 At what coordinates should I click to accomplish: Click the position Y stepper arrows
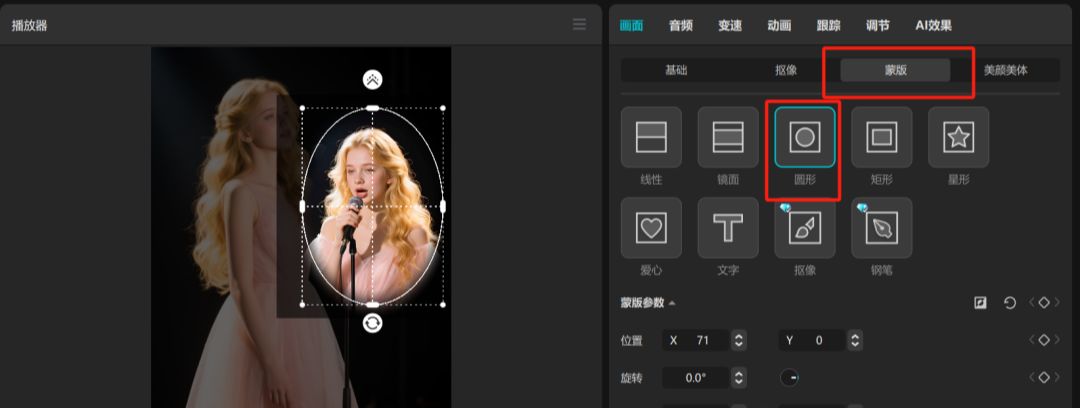coord(855,340)
